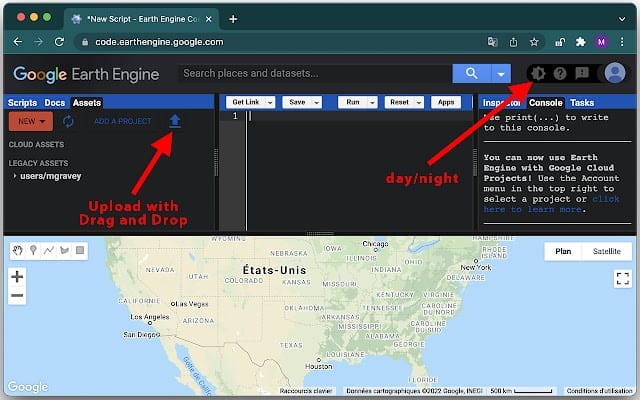
Task: Select the draw rectangle map tool
Action: point(78,249)
